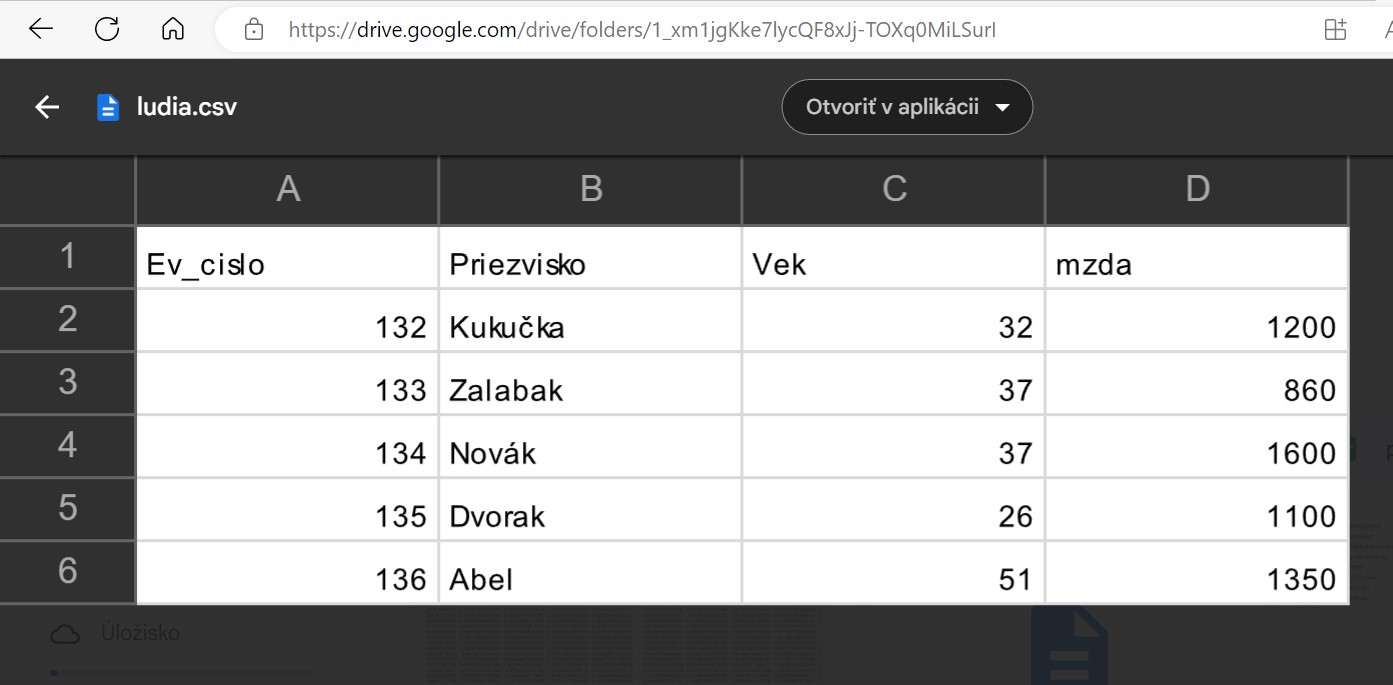
Task: Click the browser back arrow
Action: pos(41,29)
